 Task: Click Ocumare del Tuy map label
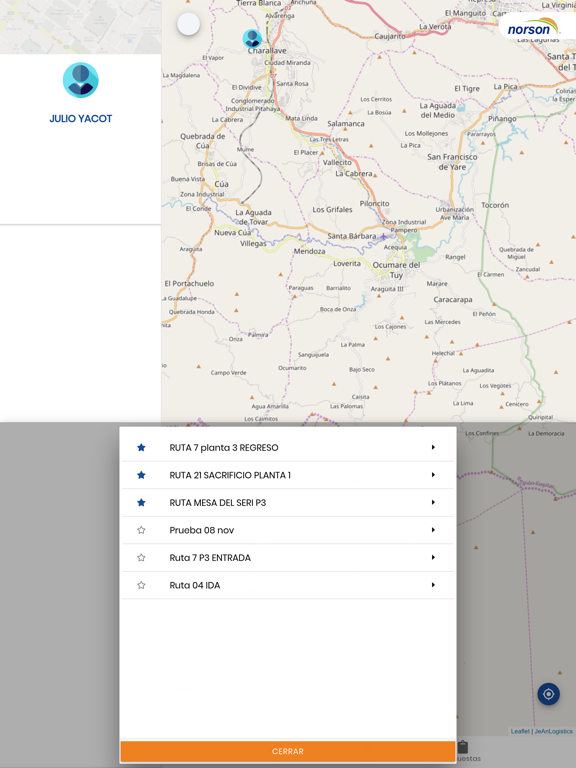coord(396,270)
